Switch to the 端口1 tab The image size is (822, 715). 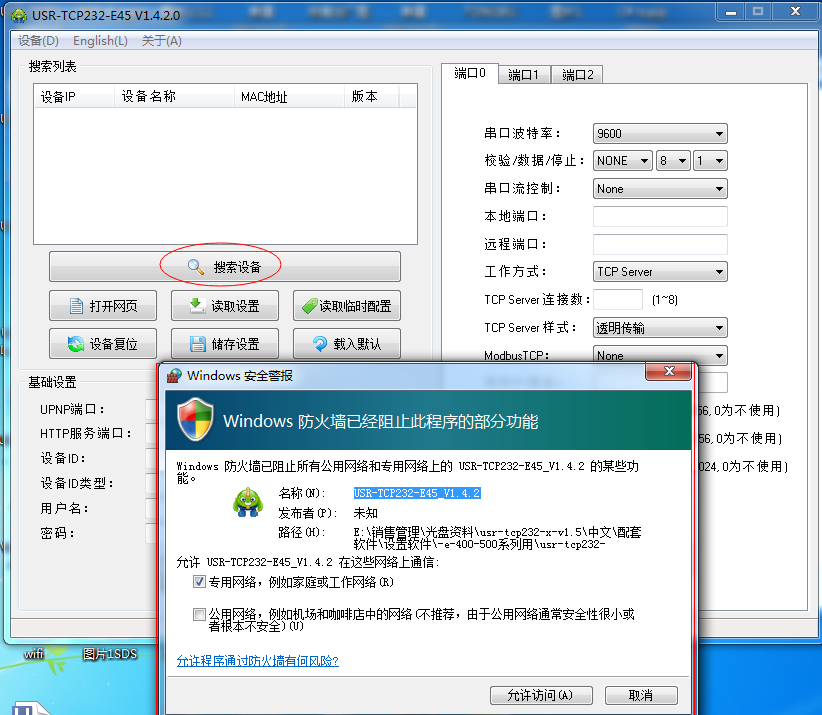(x=523, y=75)
